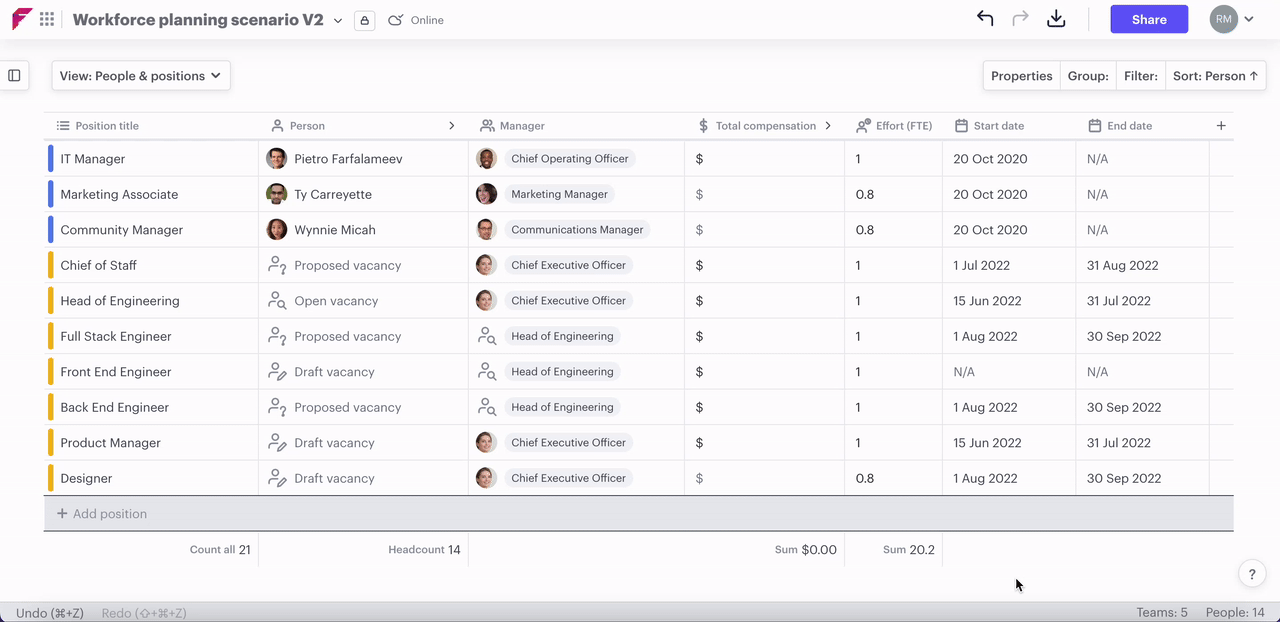Click the plus icon to add column
1280x622 pixels.
1221,126
